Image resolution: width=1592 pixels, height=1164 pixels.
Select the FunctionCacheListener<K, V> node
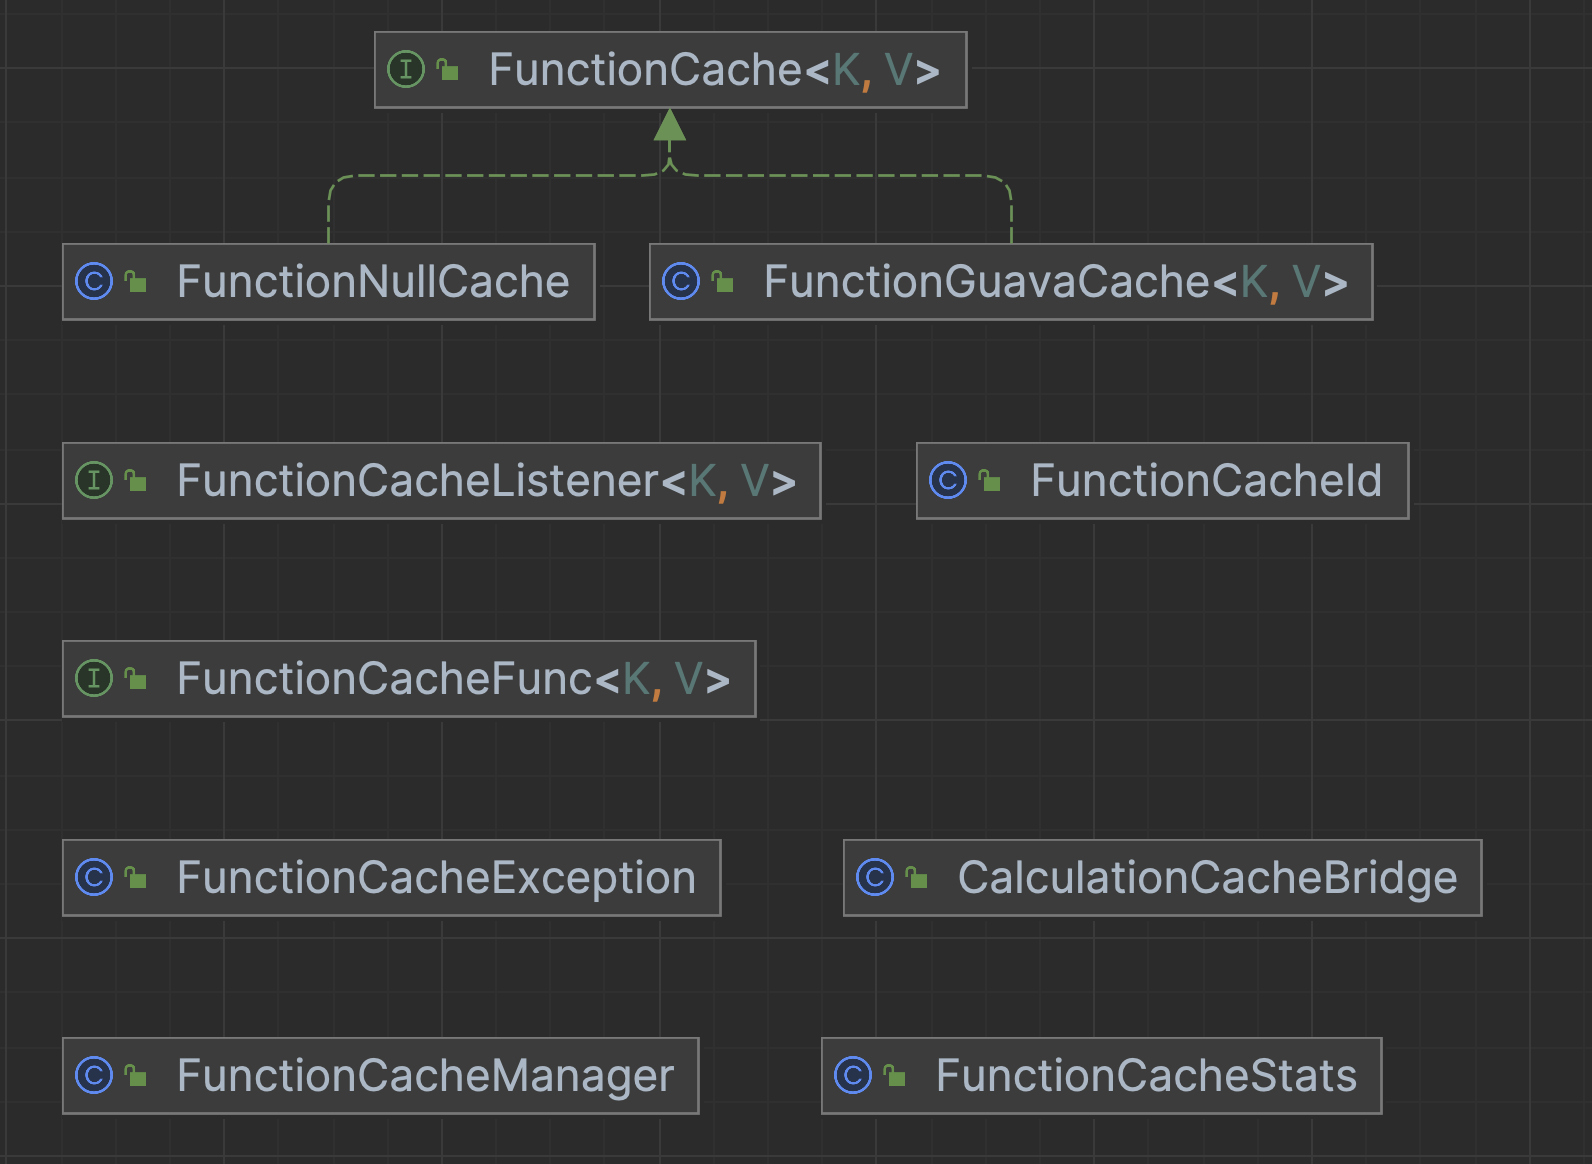pyautogui.click(x=485, y=481)
